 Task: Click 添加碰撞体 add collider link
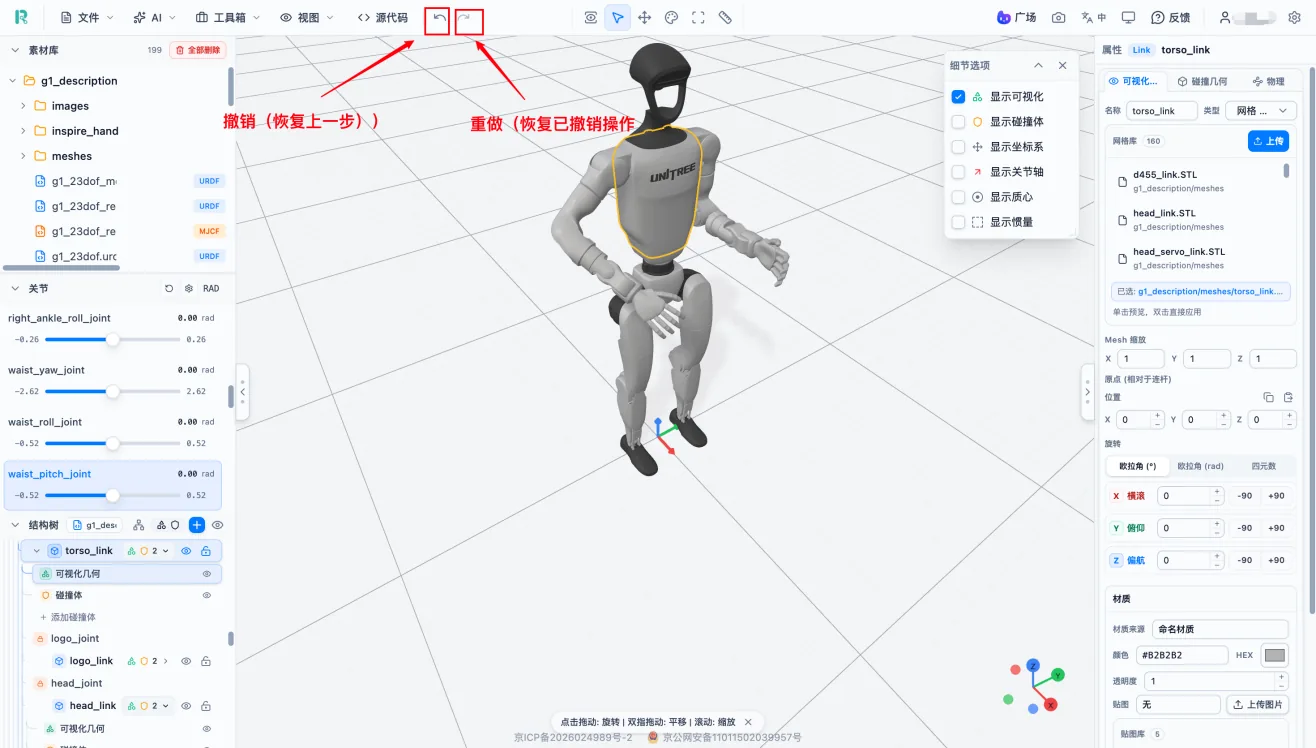[x=68, y=618]
